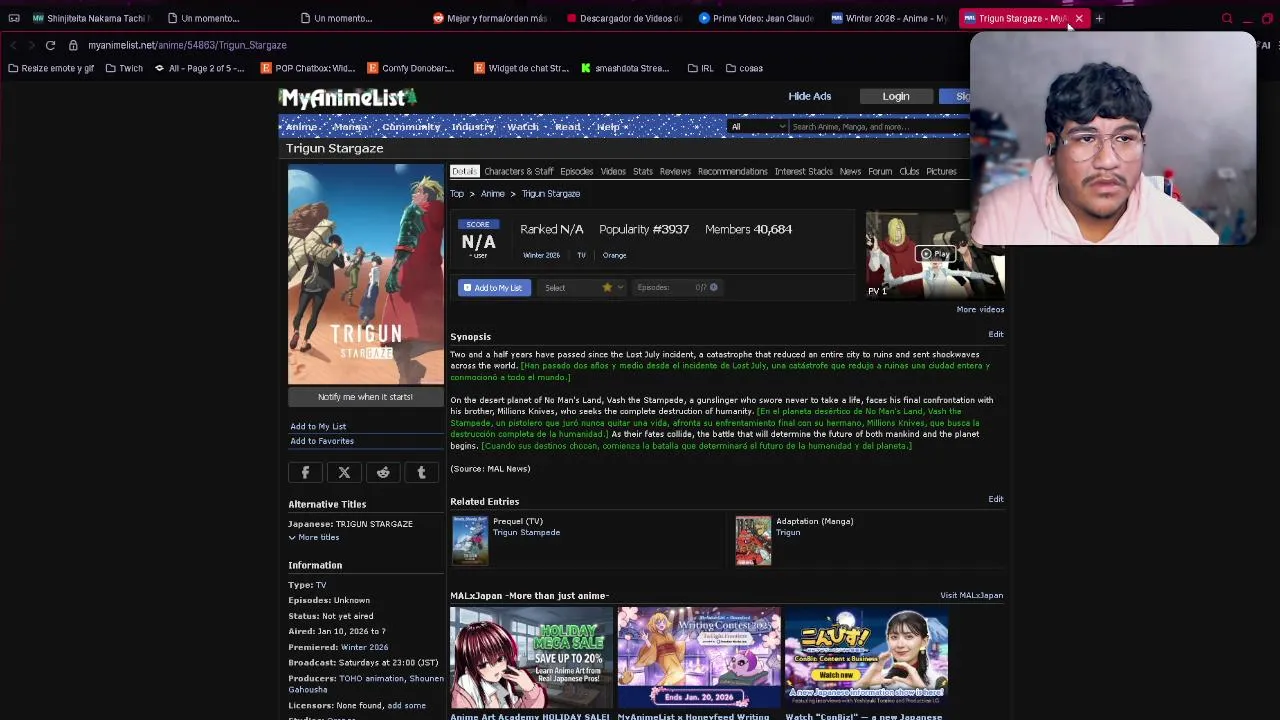Viewport: 1280px width, 720px height.
Task: Close the Trigun Stargaze browser tab
Action: (x=1079, y=18)
